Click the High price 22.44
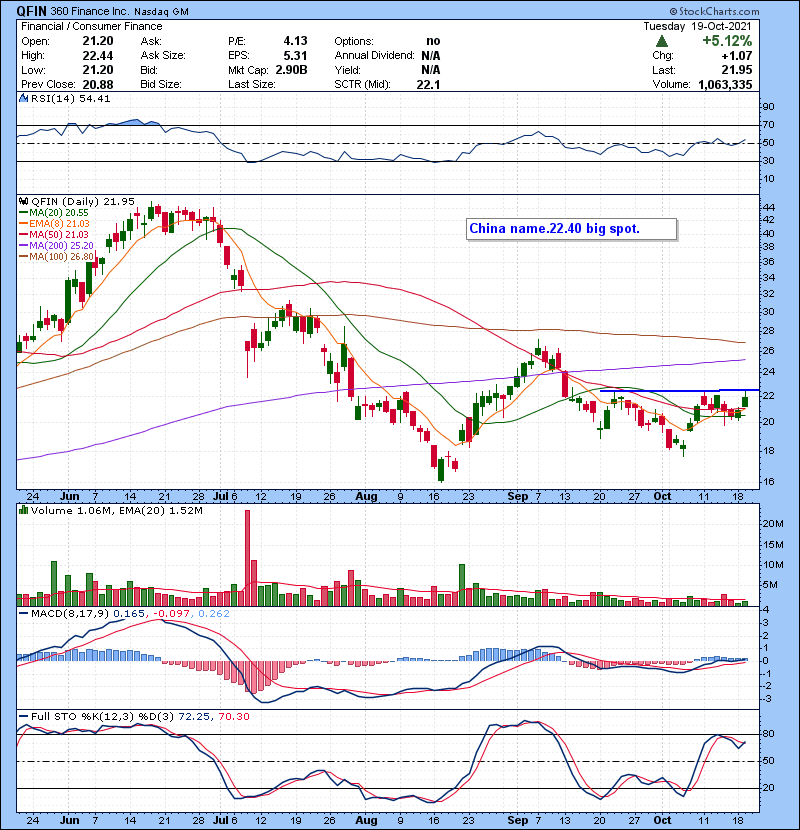 tap(97, 56)
